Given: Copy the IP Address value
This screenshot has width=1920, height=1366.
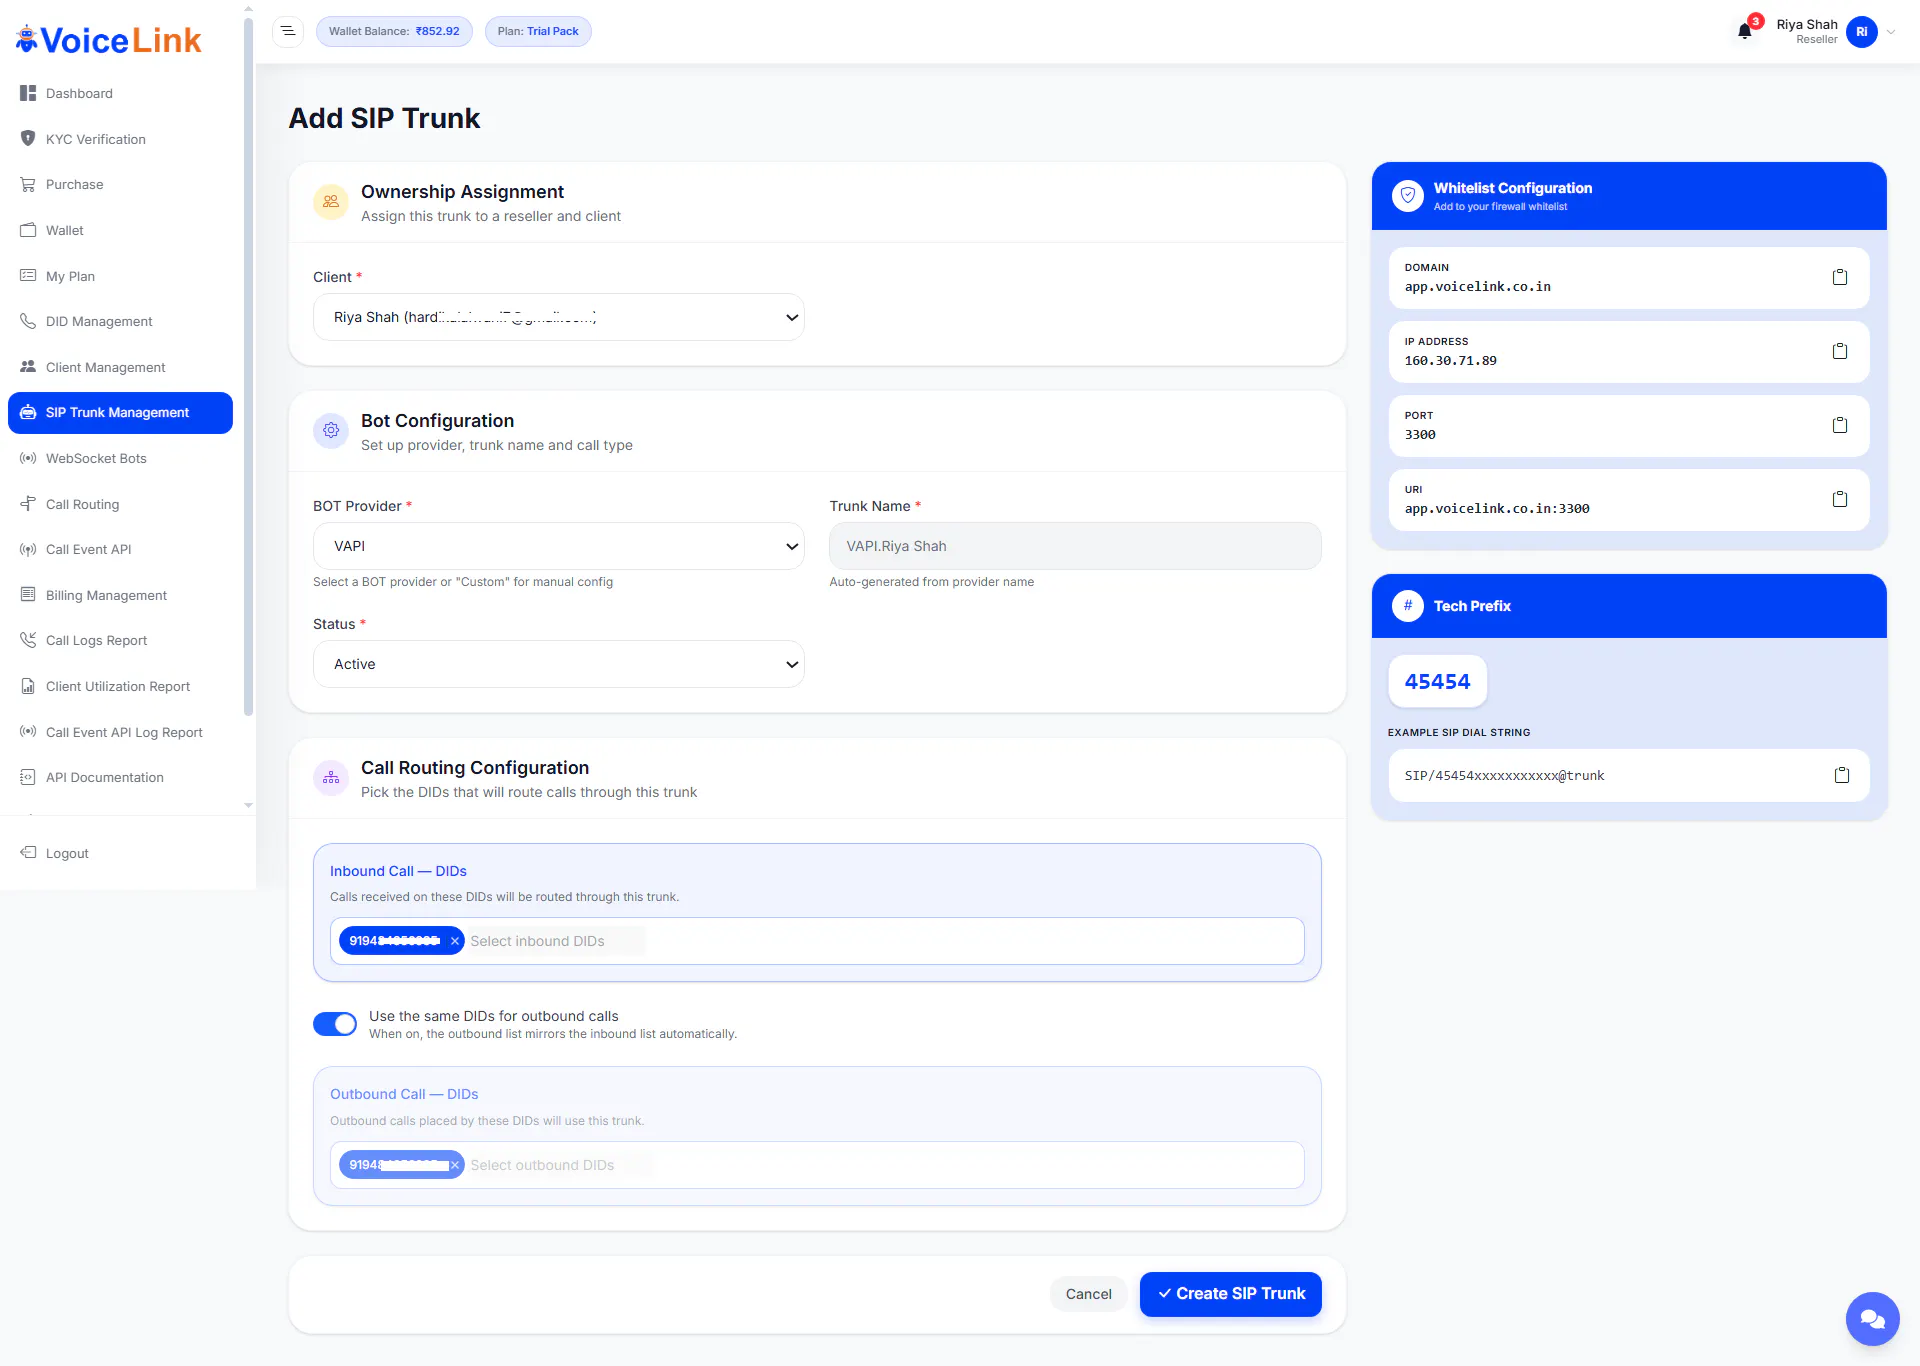Looking at the screenshot, I should tap(1840, 351).
